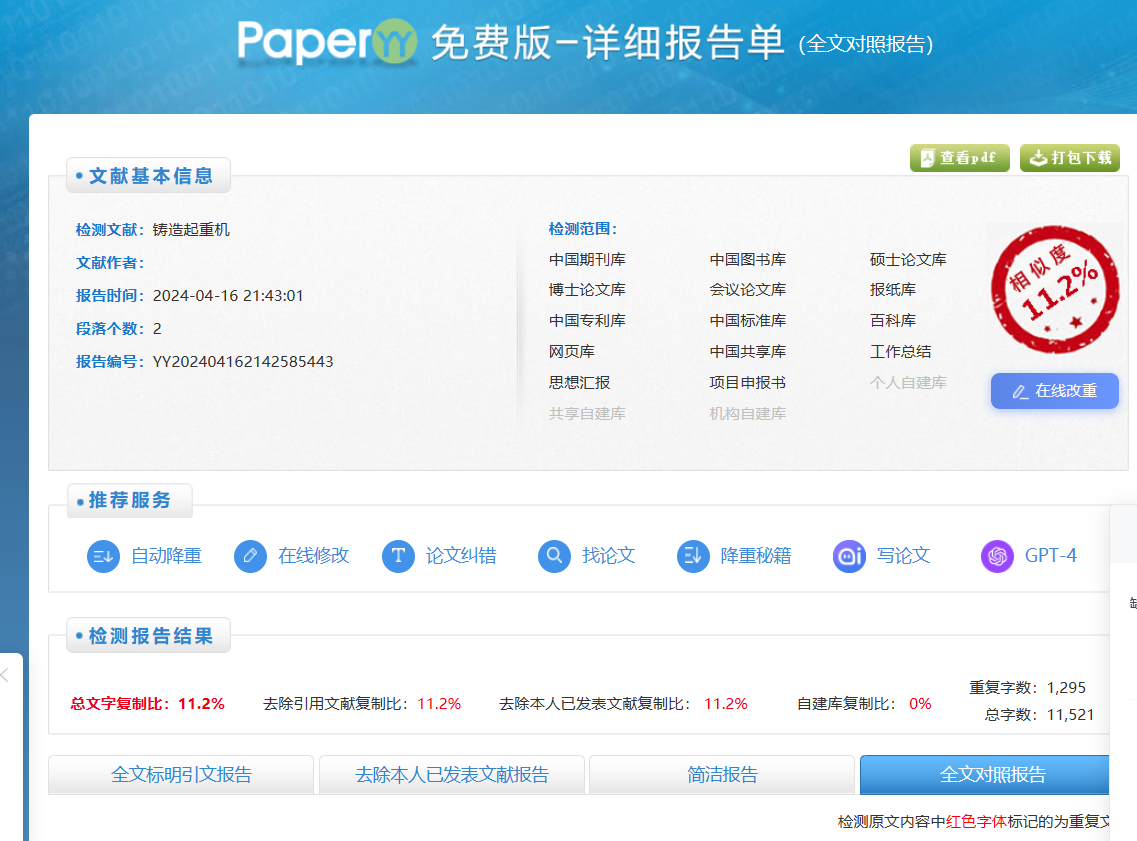Open the 在线修改 pencil icon
The image size is (1137, 841).
pos(250,556)
